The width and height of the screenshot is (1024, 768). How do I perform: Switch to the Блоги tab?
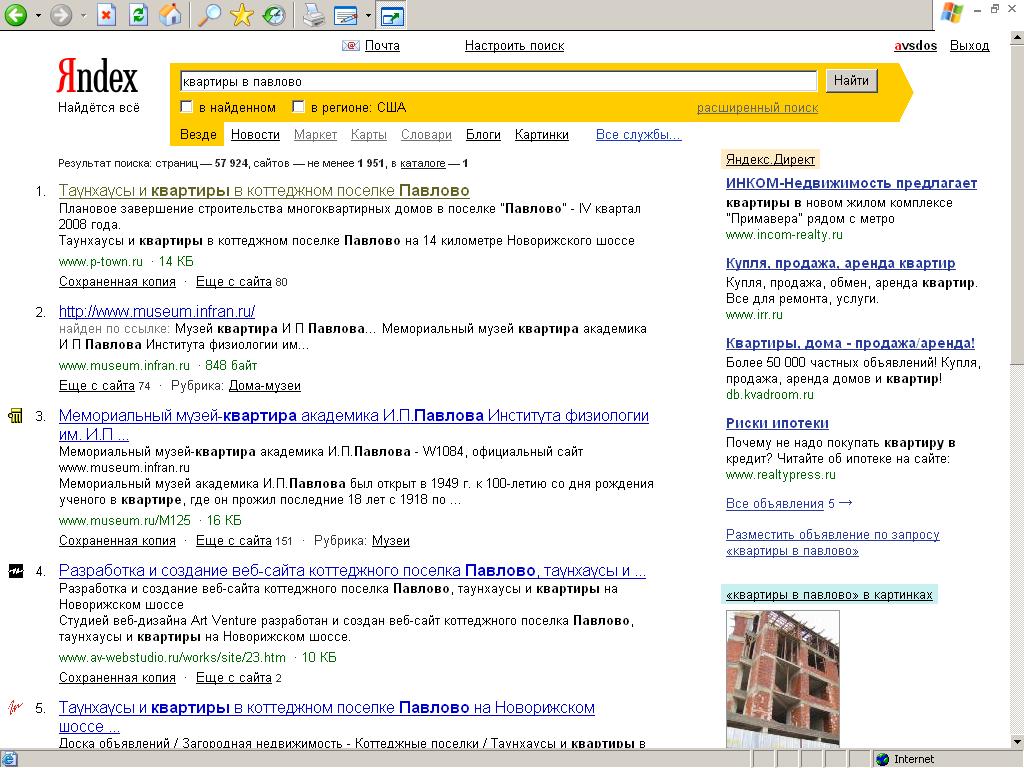(x=483, y=135)
